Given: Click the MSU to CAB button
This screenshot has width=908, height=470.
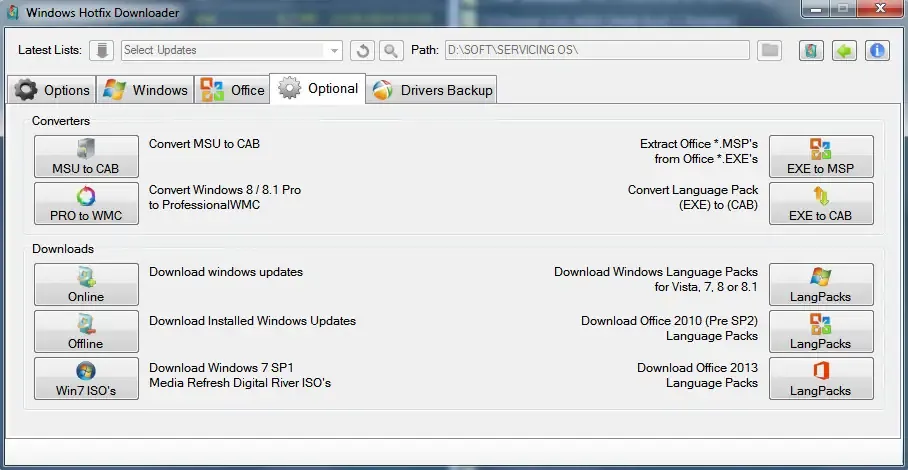Looking at the screenshot, I should (x=86, y=157).
